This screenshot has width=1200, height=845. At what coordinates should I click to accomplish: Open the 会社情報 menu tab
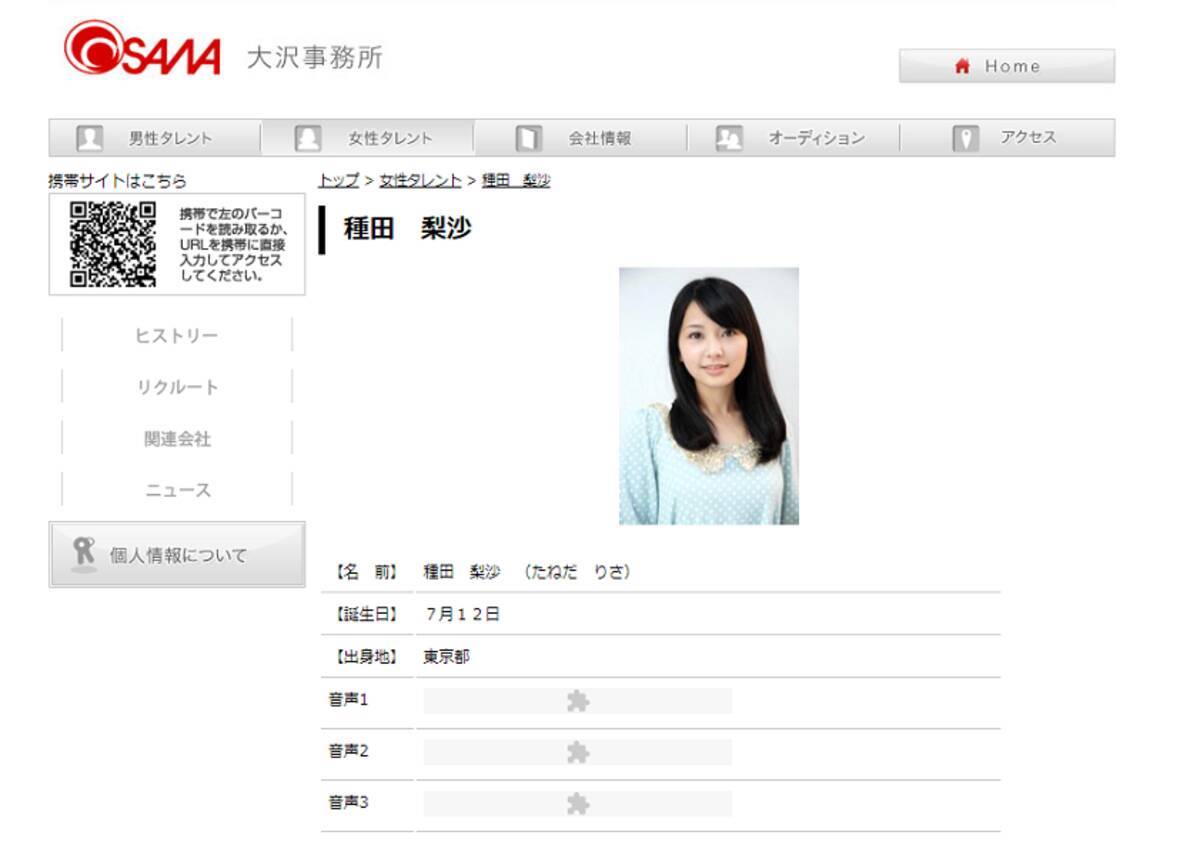click(x=581, y=138)
